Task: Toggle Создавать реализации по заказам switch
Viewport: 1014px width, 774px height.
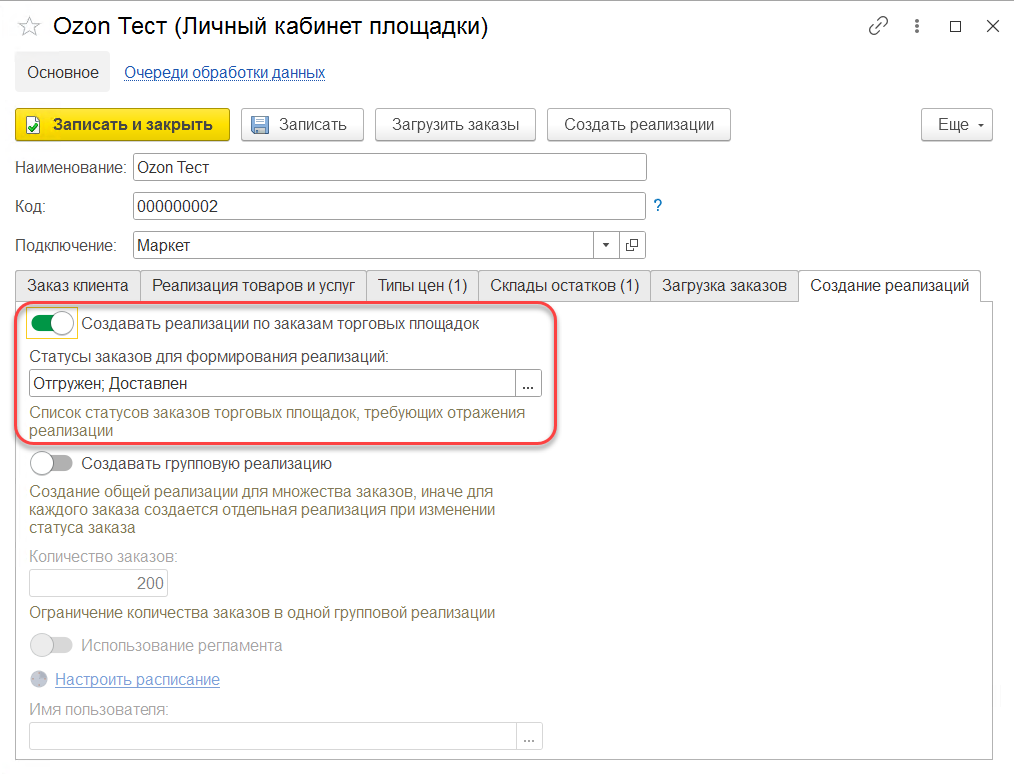Action: pyautogui.click(x=52, y=323)
